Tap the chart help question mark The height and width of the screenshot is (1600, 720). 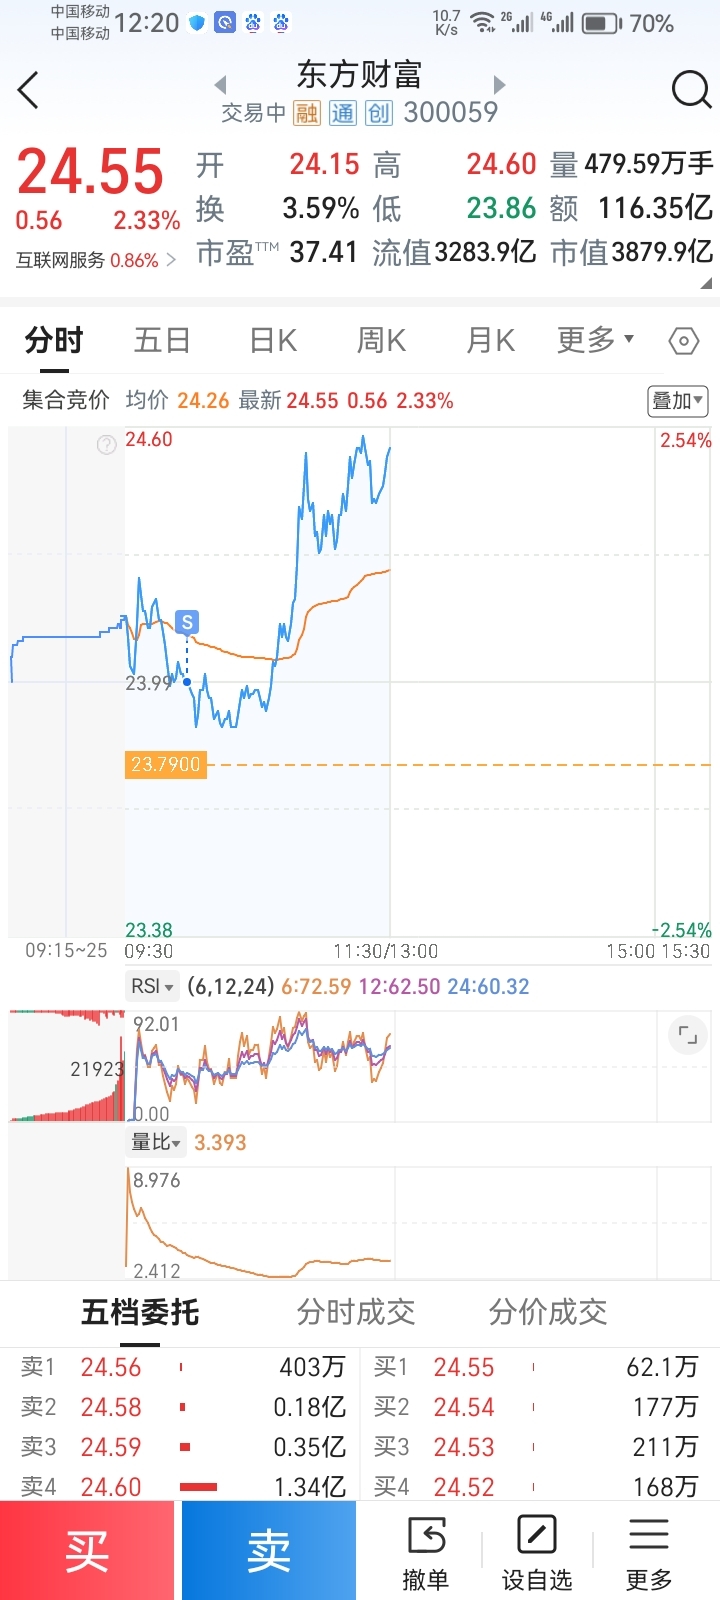(x=106, y=445)
